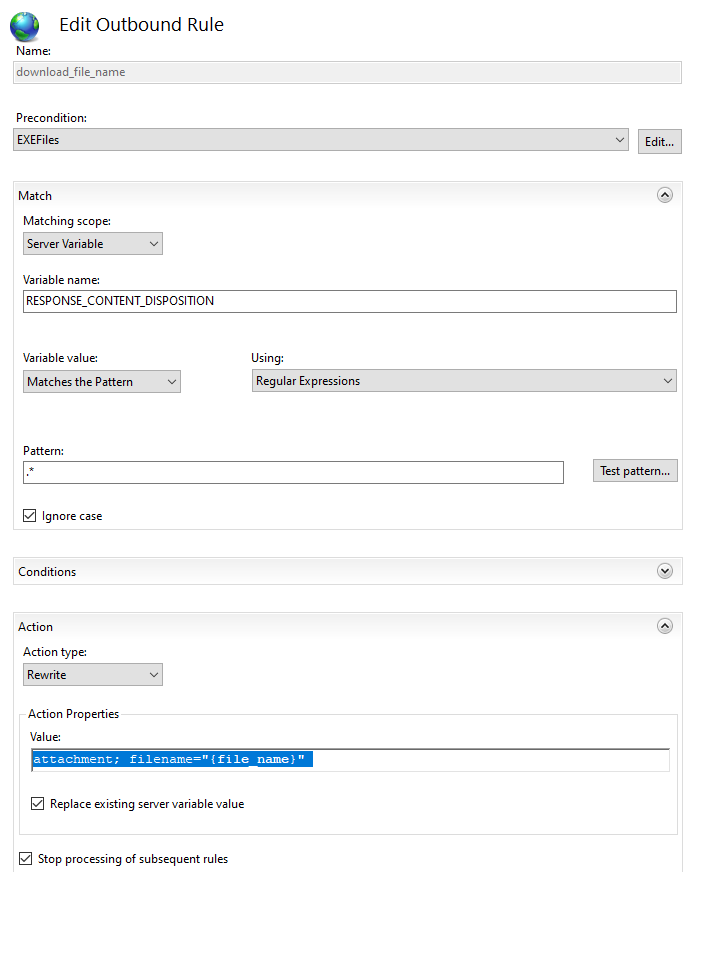Open the Precondition EXEFiles dropdown
709x980 pixels.
pyautogui.click(x=321, y=139)
